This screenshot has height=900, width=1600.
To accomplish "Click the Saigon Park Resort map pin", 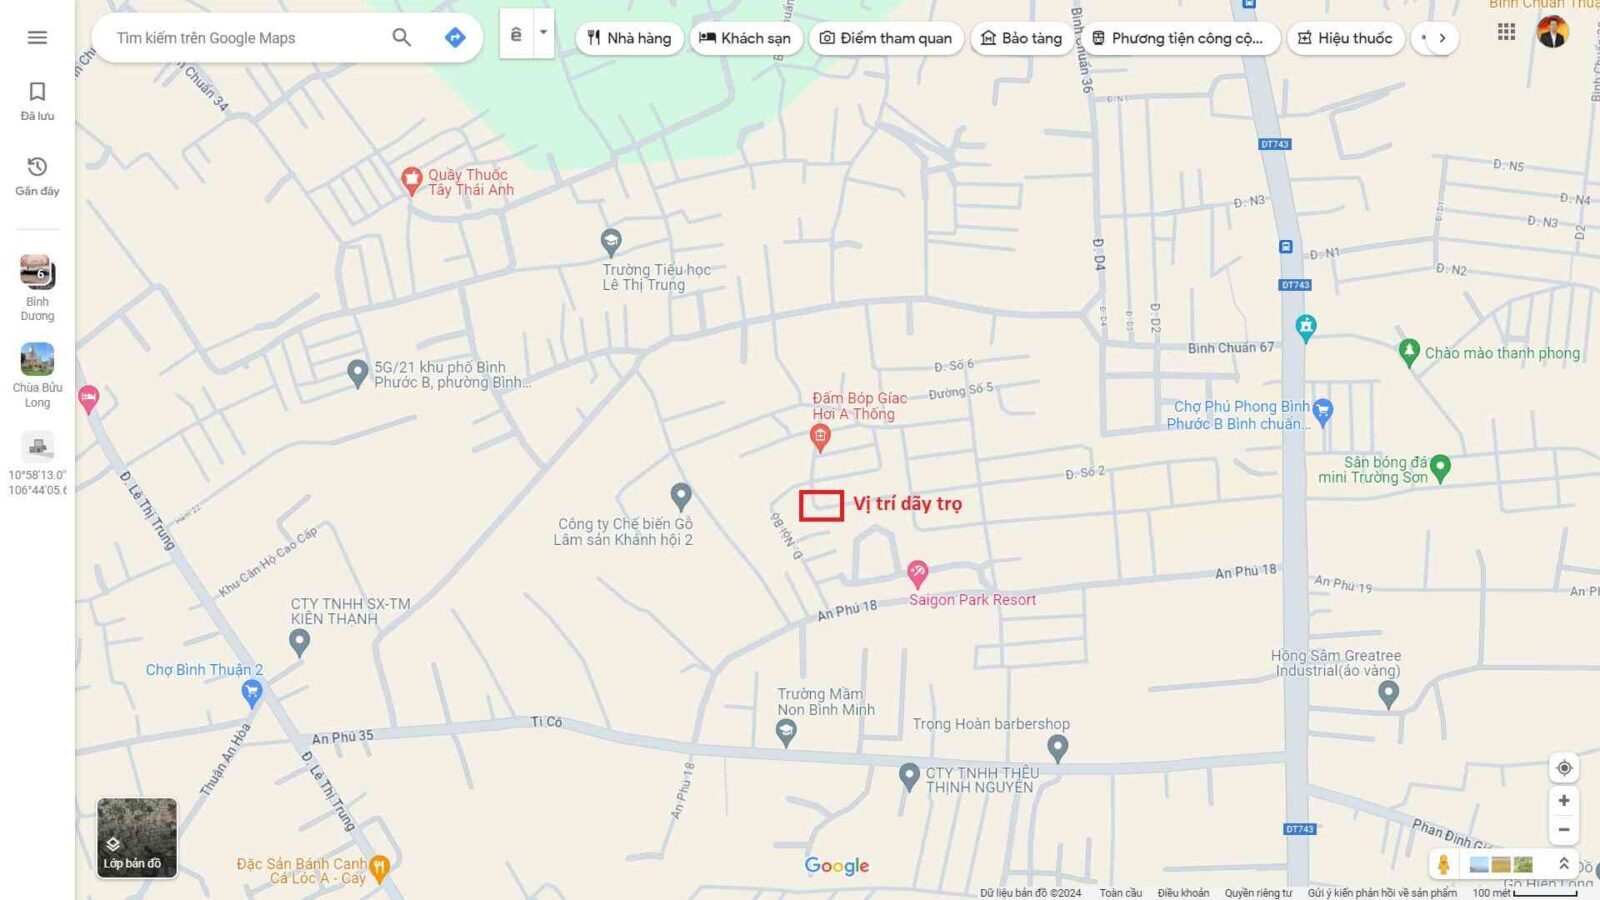I will tap(917, 573).
